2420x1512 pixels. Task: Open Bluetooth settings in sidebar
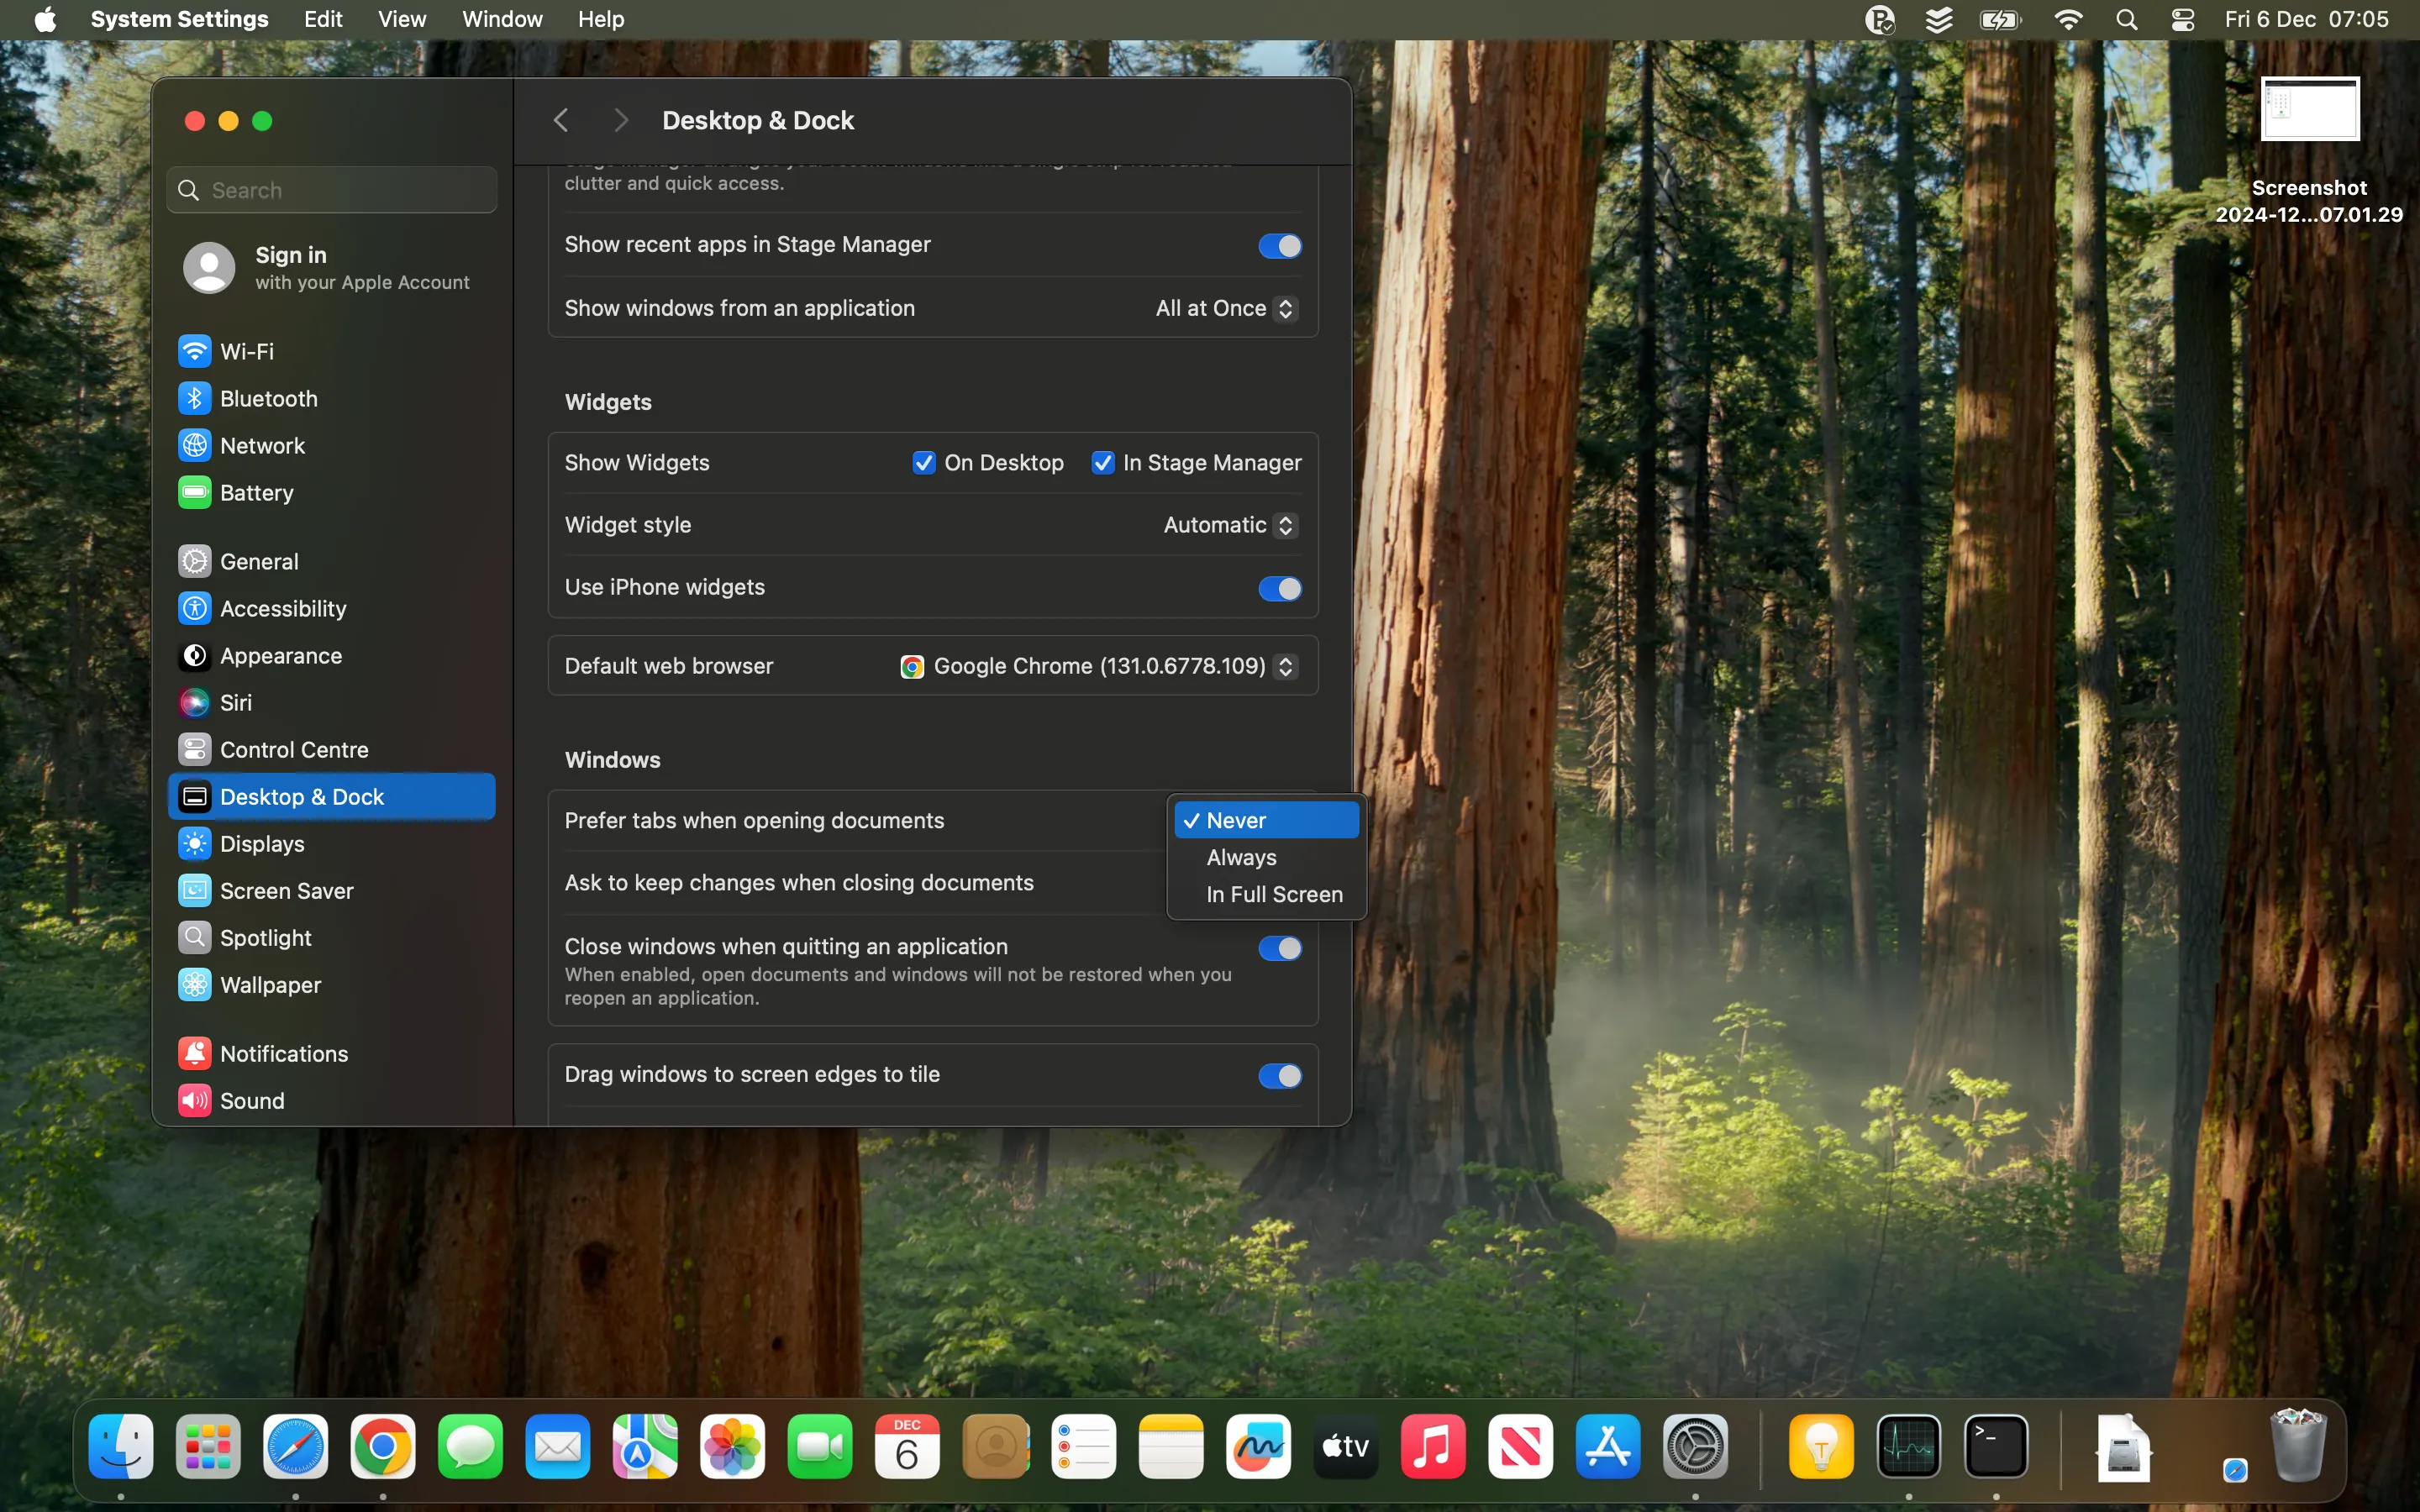click(x=270, y=398)
